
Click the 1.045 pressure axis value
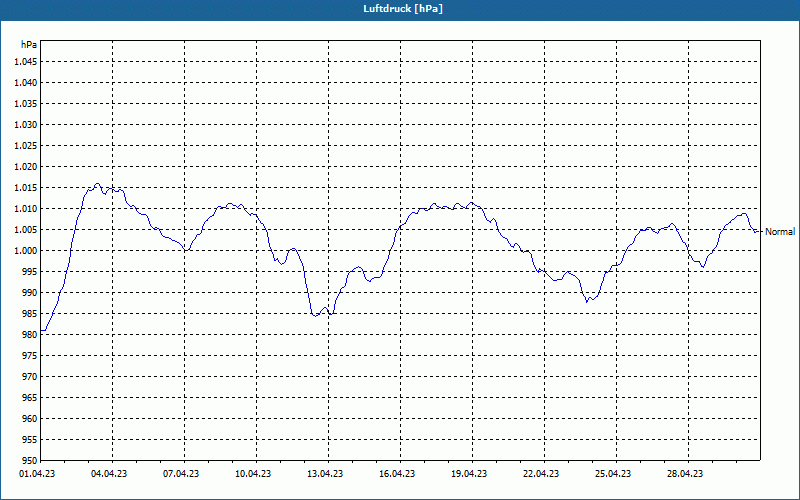tap(26, 62)
